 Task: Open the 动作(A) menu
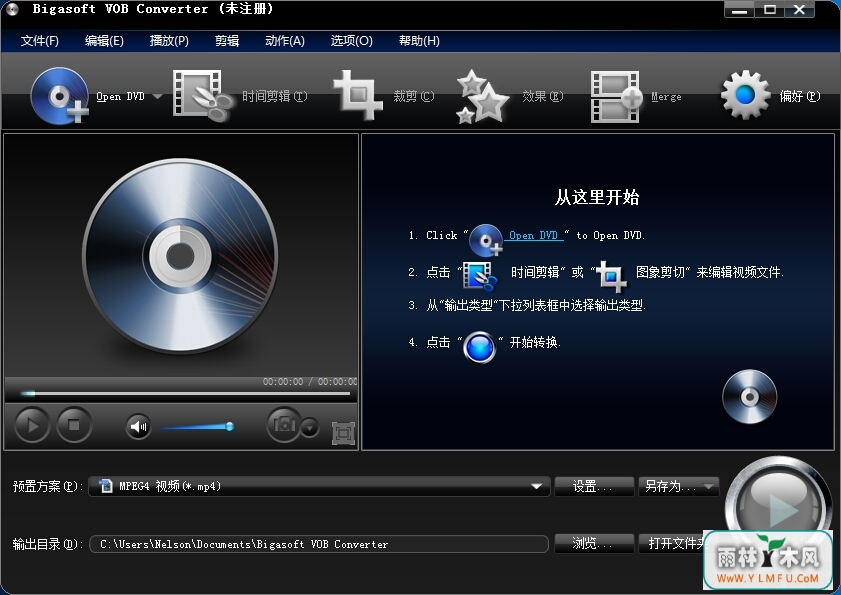pyautogui.click(x=285, y=41)
